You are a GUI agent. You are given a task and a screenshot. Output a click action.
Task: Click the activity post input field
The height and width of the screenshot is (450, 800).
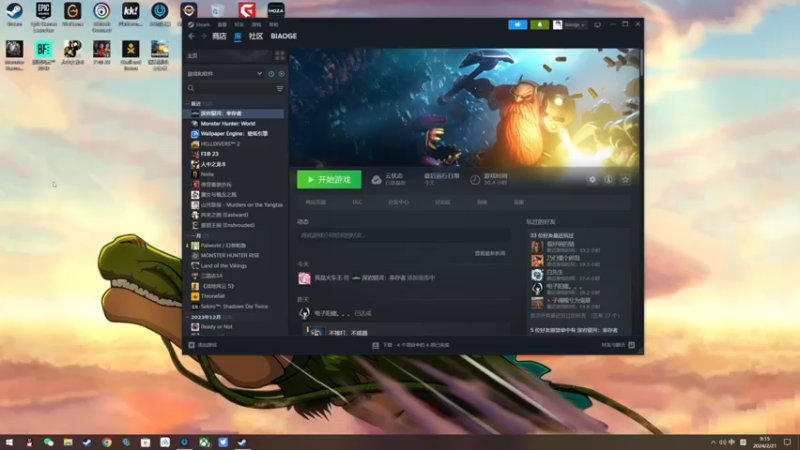tap(403, 235)
